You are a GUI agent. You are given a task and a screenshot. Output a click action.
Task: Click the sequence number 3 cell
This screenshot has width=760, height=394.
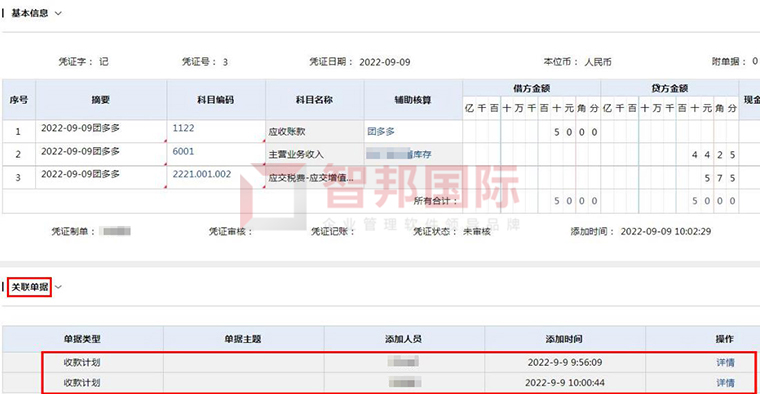(x=18, y=177)
